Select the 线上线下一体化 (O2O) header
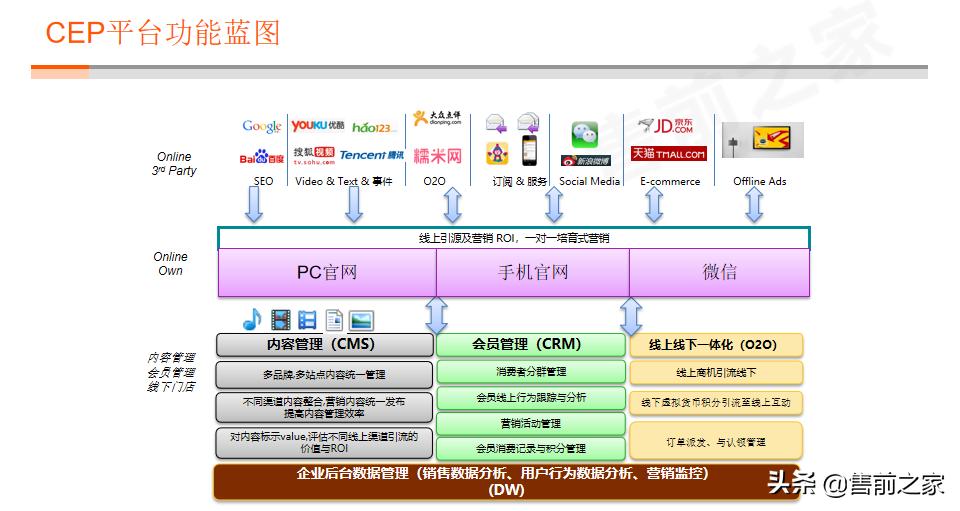960x511 pixels. pos(716,345)
